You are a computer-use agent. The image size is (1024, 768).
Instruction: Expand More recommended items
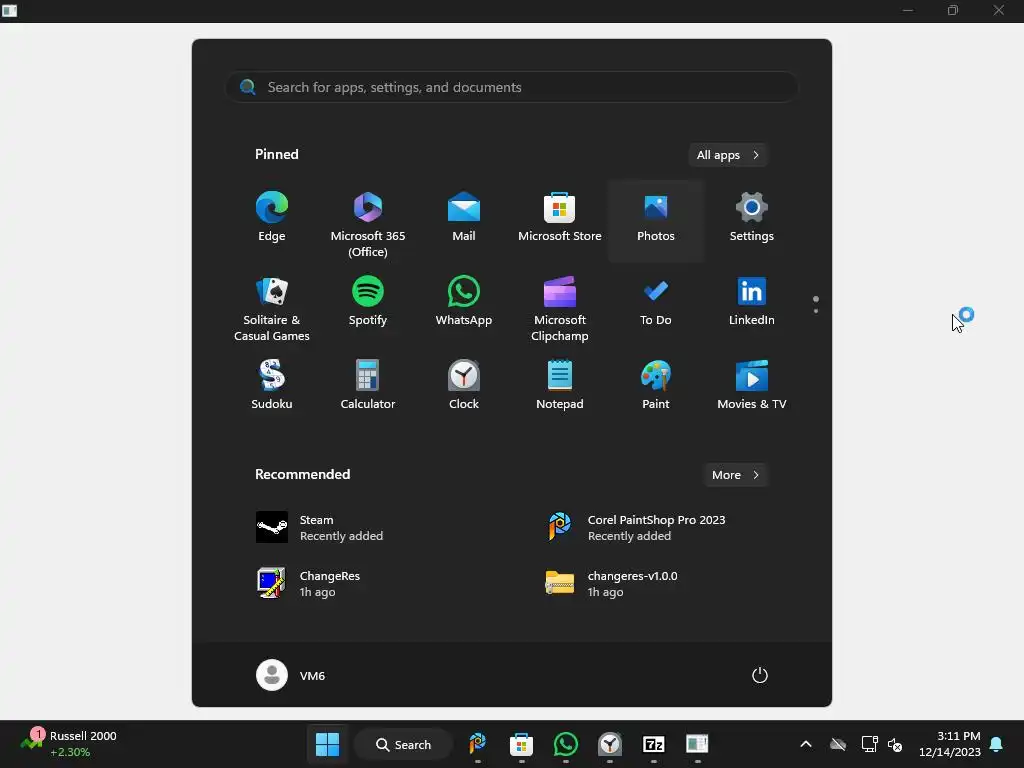(x=735, y=475)
